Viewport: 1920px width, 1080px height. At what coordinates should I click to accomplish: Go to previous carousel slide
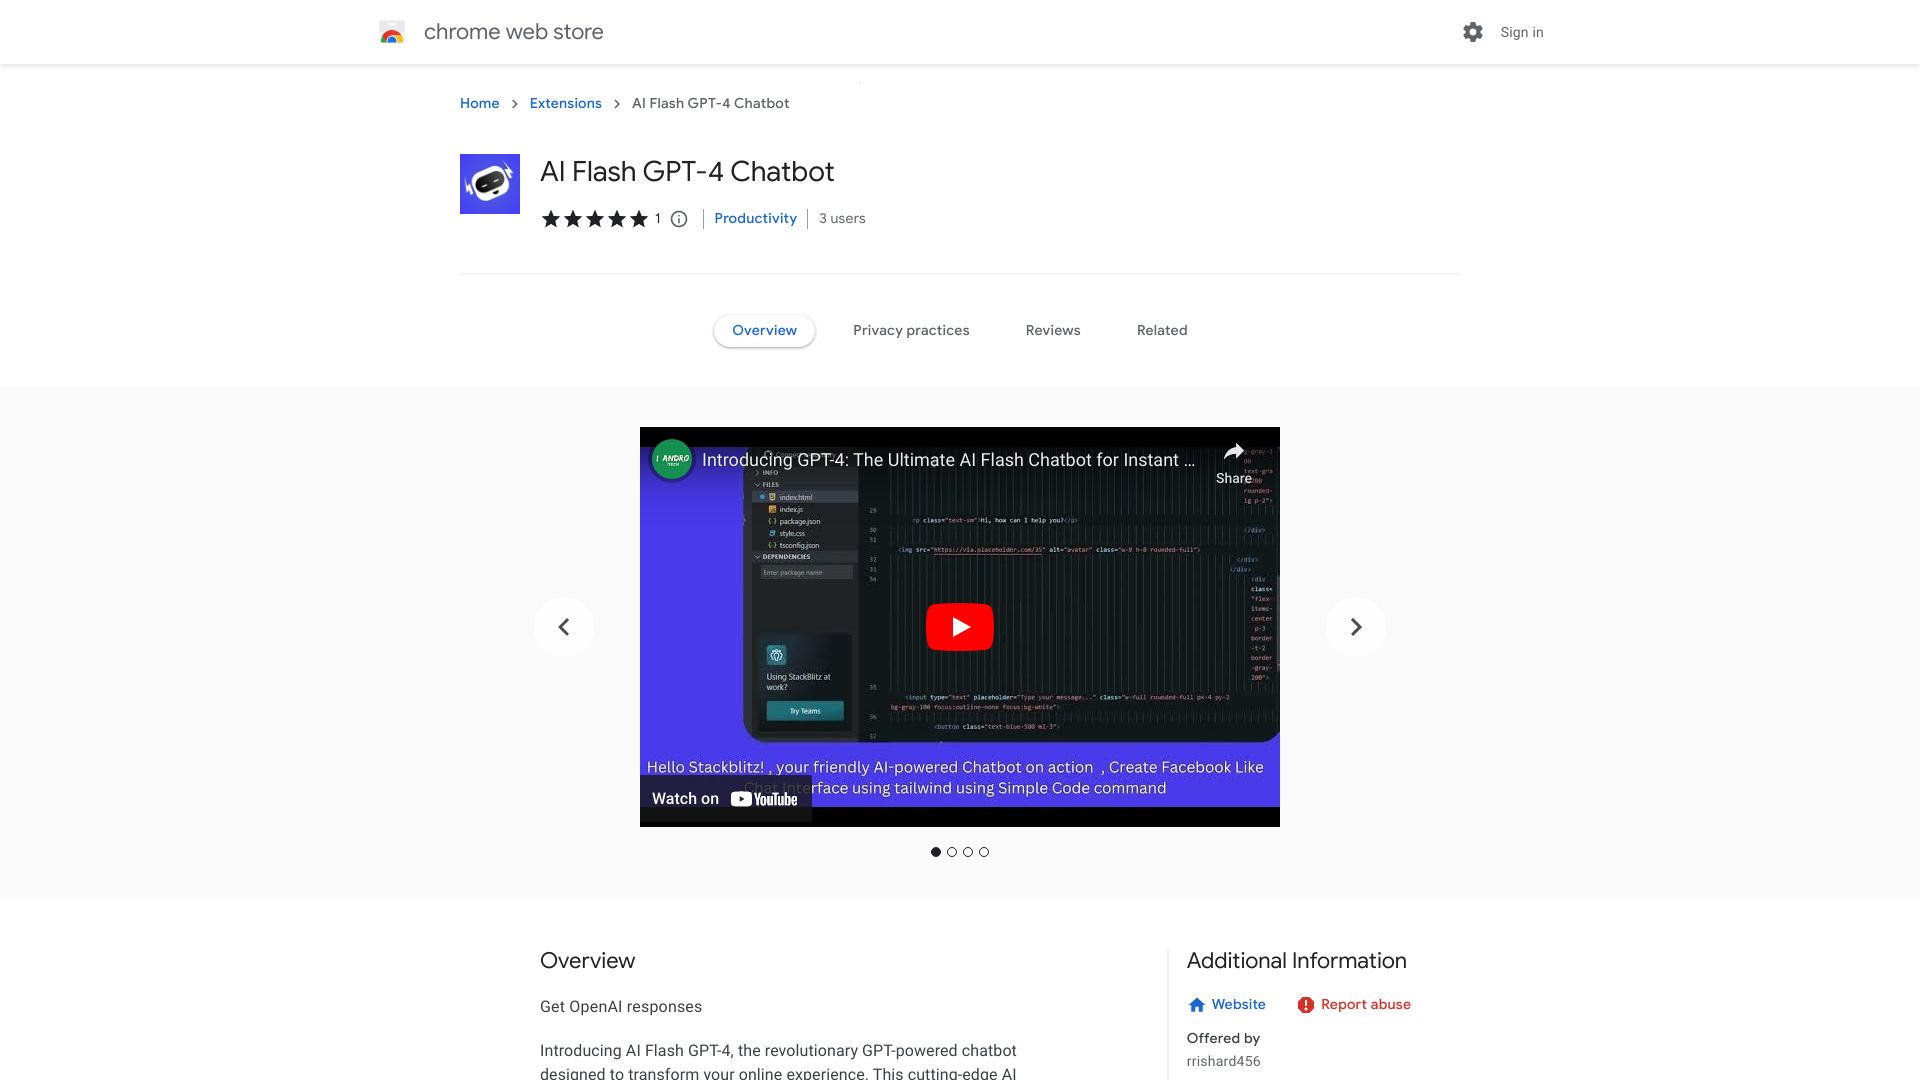pyautogui.click(x=564, y=626)
